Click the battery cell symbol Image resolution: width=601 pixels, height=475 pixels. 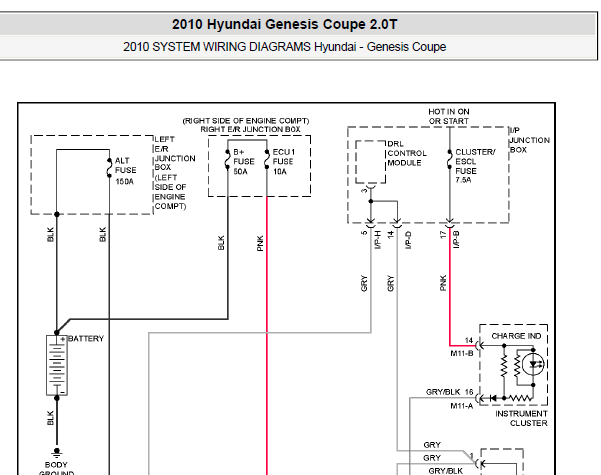pos(57,365)
